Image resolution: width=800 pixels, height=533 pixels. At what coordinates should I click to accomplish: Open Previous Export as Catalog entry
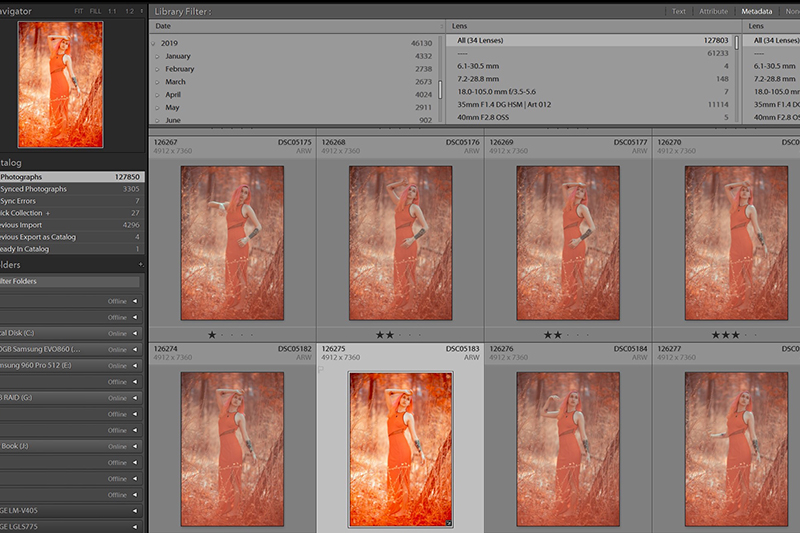click(71, 237)
